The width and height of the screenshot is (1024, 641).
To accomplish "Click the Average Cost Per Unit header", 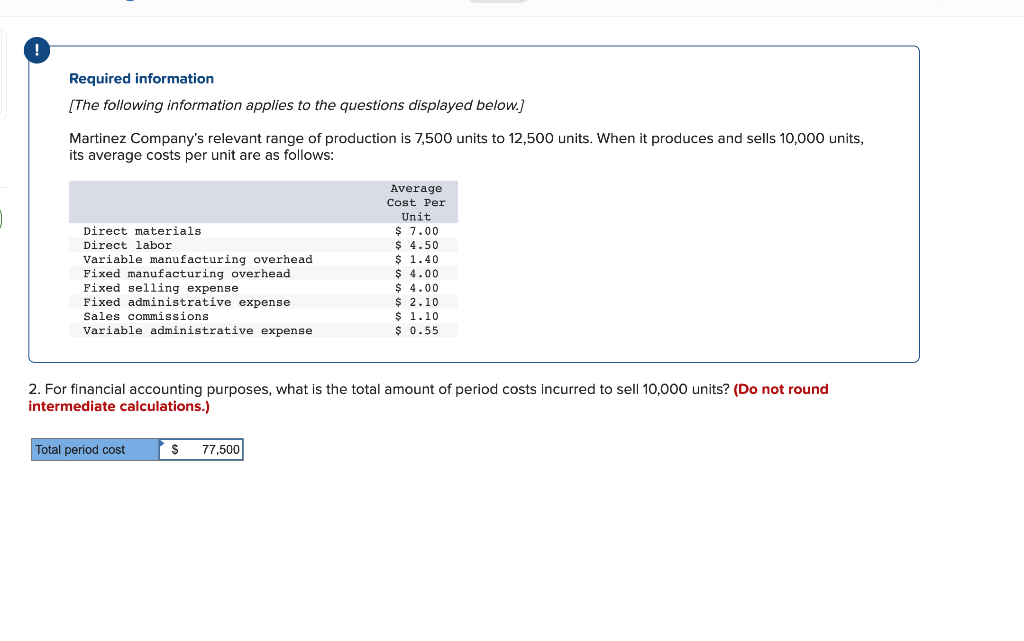I will point(416,202).
